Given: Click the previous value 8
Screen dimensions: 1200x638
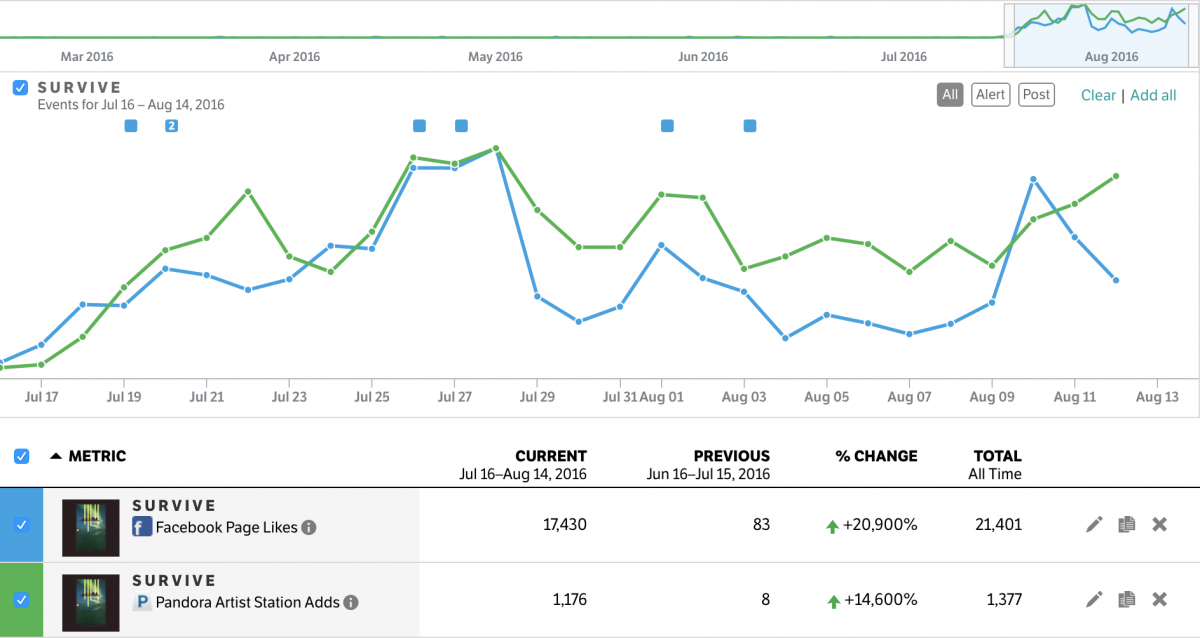Looking at the screenshot, I should (x=765, y=600).
